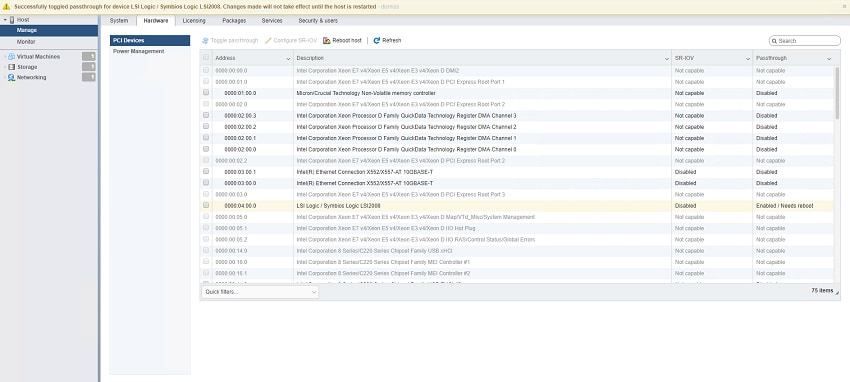Screen dimensions: 850x382
Task: Select PCI Devices in side list
Action: coord(150,41)
